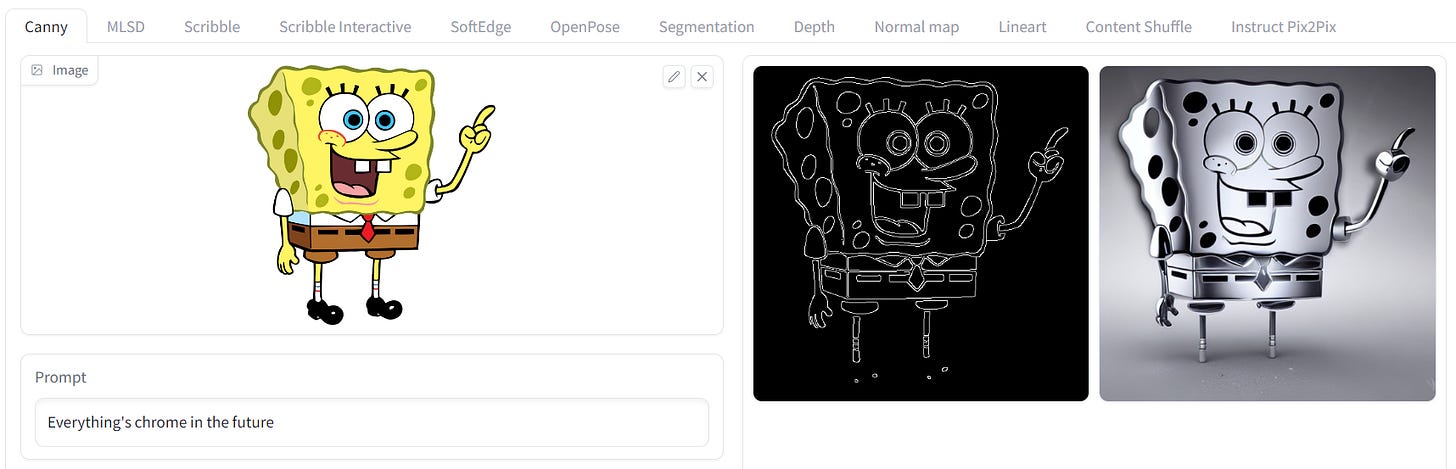
Task: Switch to the Depth tab
Action: pos(814,27)
